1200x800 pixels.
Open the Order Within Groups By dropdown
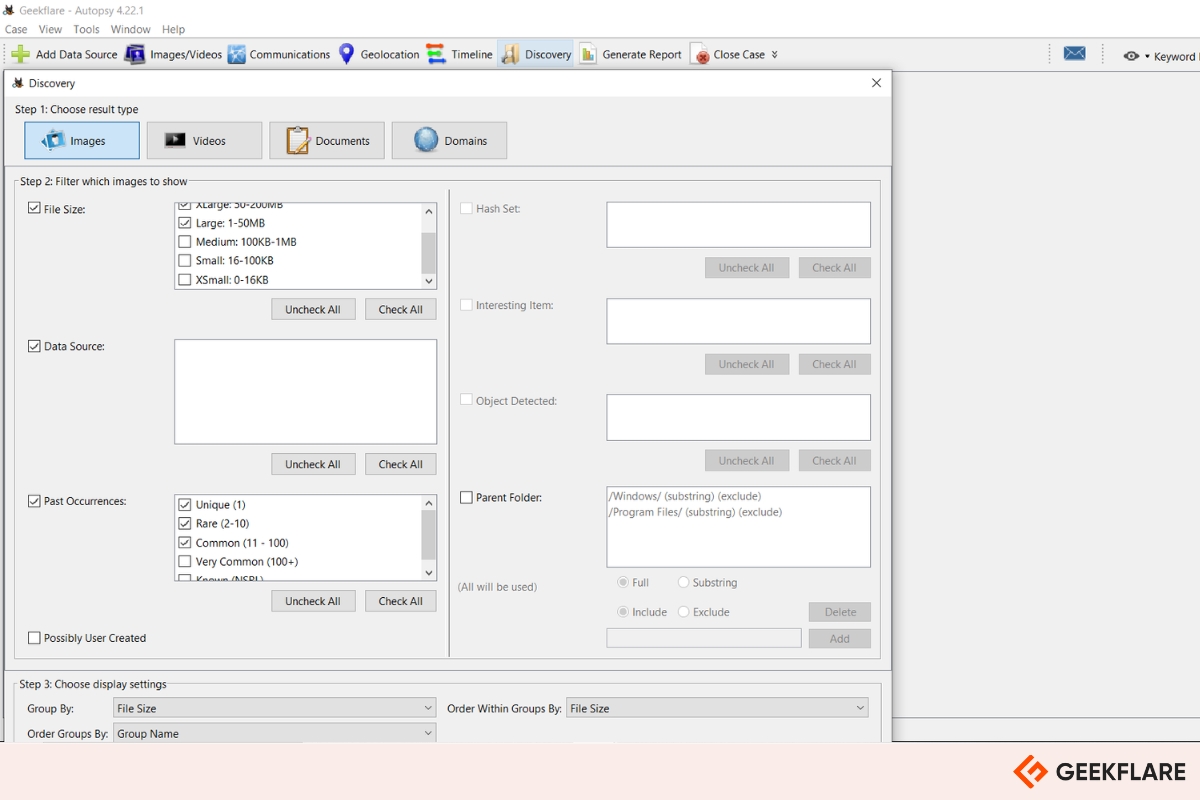(x=717, y=708)
